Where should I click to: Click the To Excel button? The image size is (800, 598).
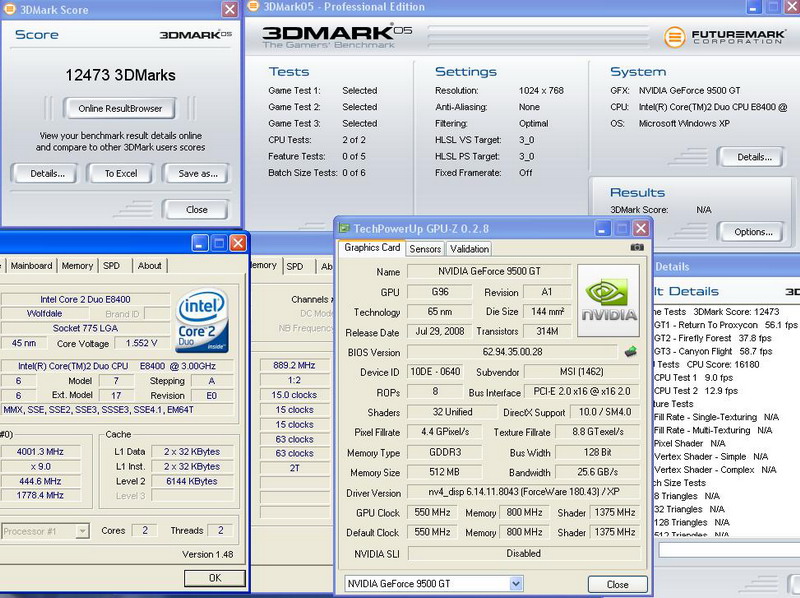click(121, 173)
